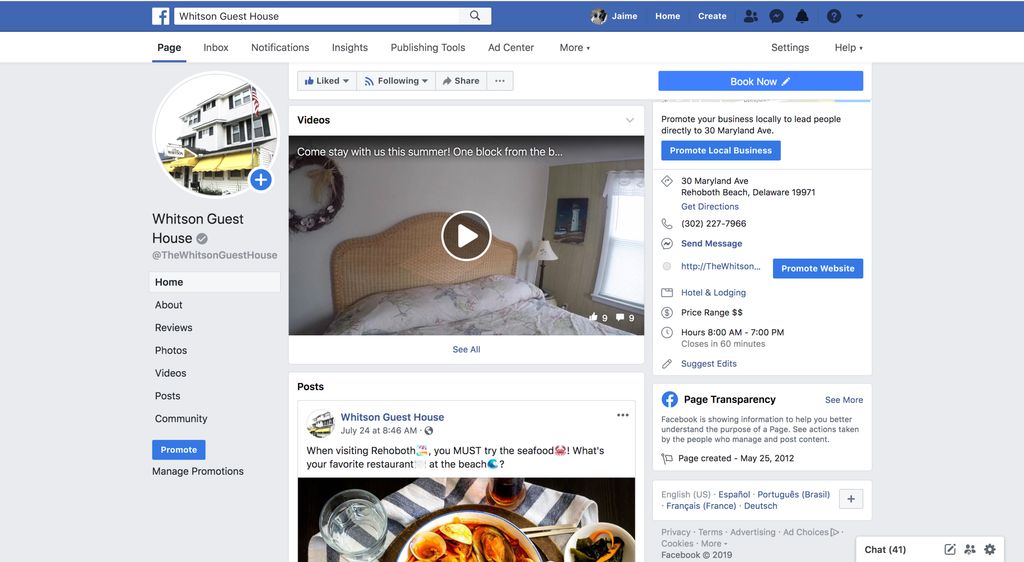Image resolution: width=1024 pixels, height=562 pixels.
Task: Open the page Settings link
Action: [x=790, y=48]
